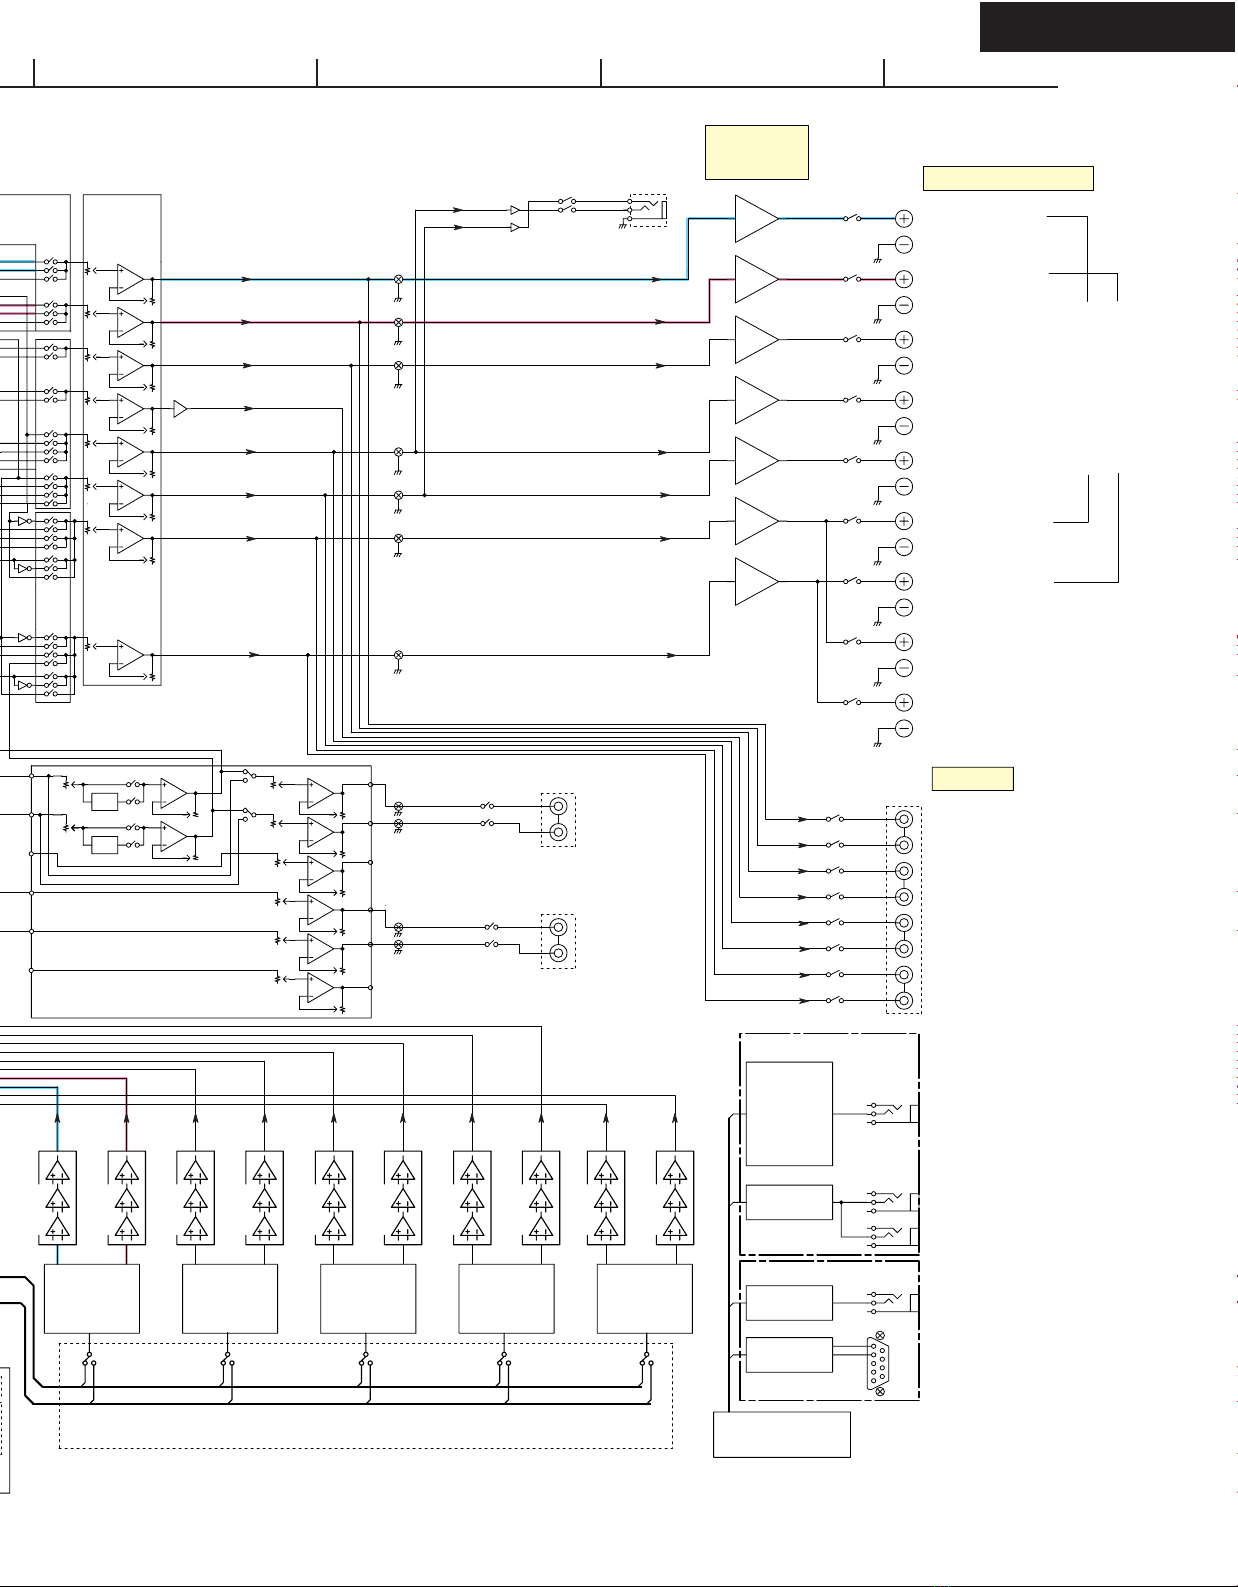Click the rightmost large block under the op-amp stacks
1238x1587 pixels.
point(645,1298)
